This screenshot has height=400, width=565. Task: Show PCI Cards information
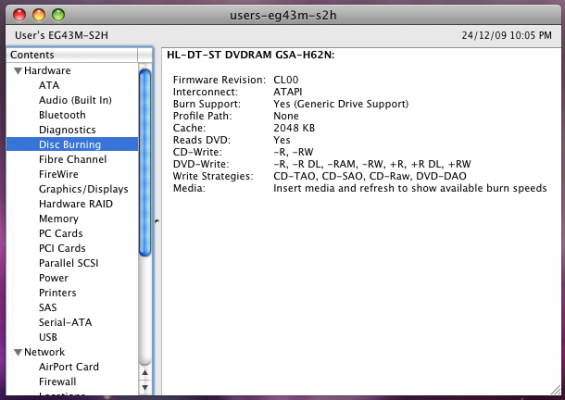click(x=62, y=248)
